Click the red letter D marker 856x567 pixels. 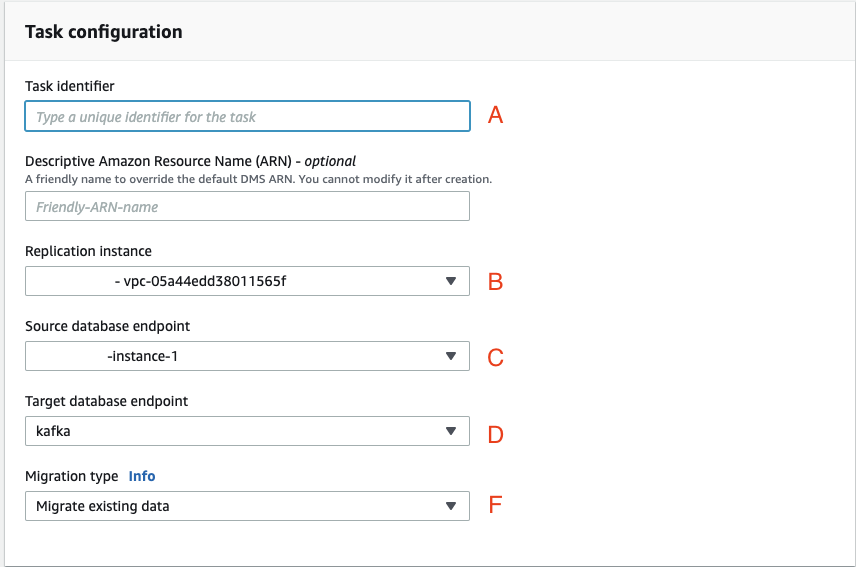(495, 434)
